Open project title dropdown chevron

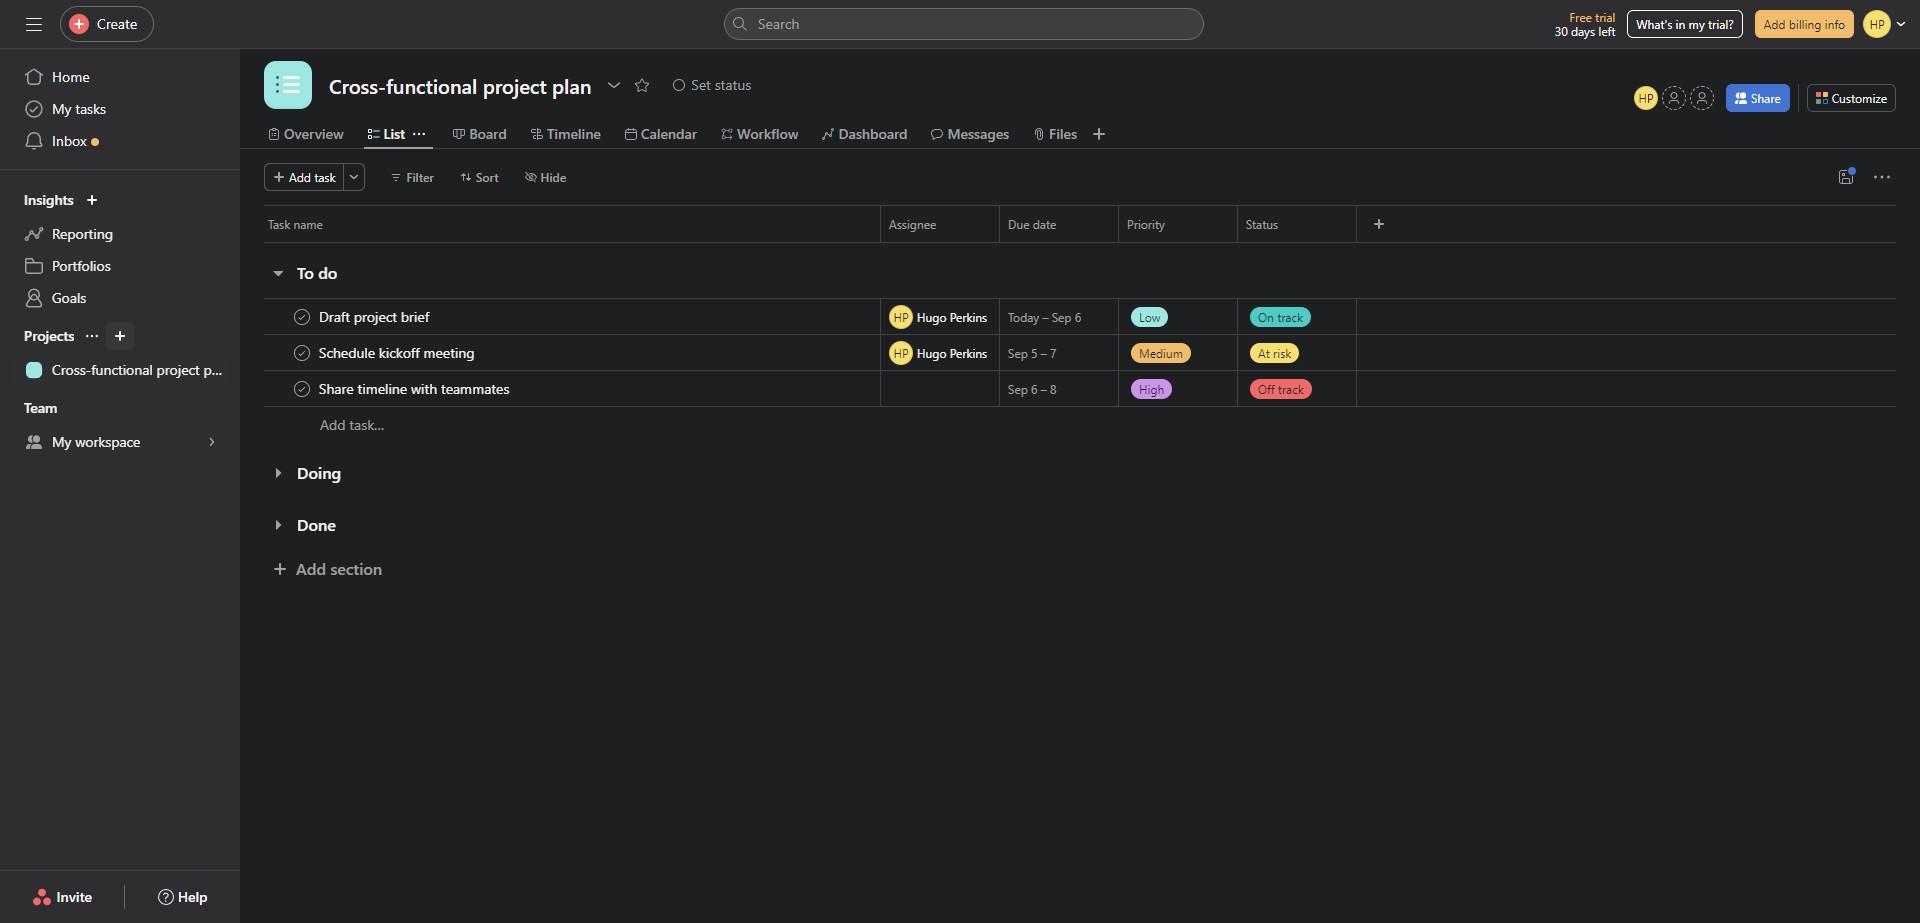click(x=614, y=86)
